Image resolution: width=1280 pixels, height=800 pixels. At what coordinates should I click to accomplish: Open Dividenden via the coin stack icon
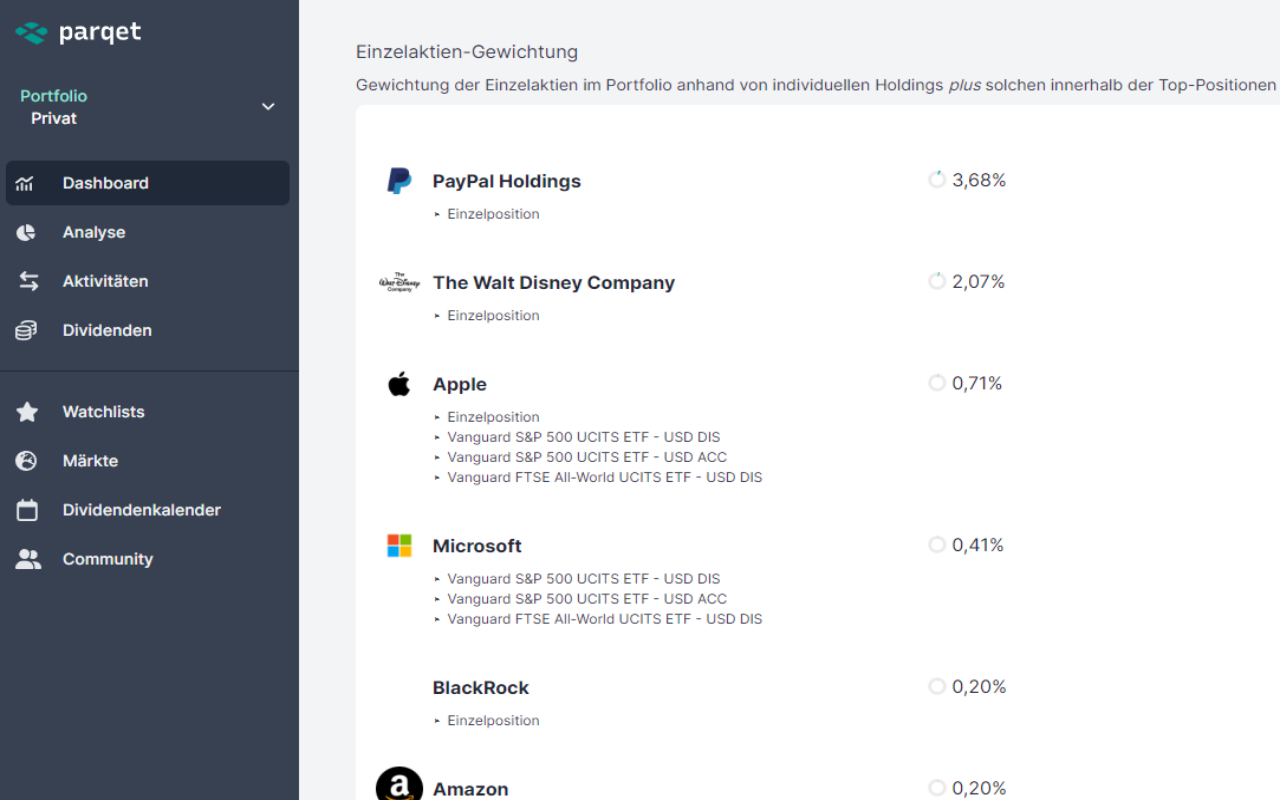[x=25, y=330]
